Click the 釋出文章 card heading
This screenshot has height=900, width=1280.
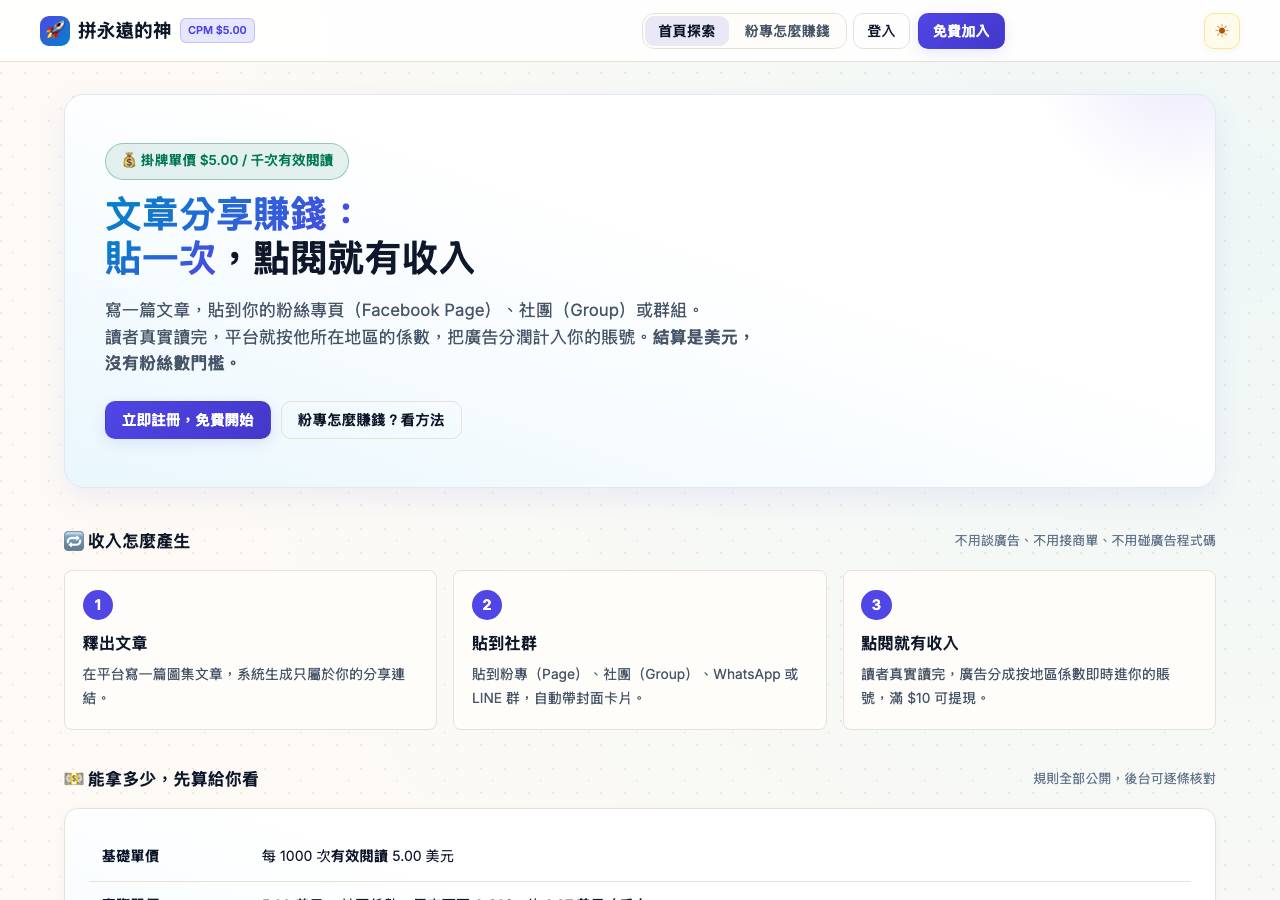pos(115,643)
